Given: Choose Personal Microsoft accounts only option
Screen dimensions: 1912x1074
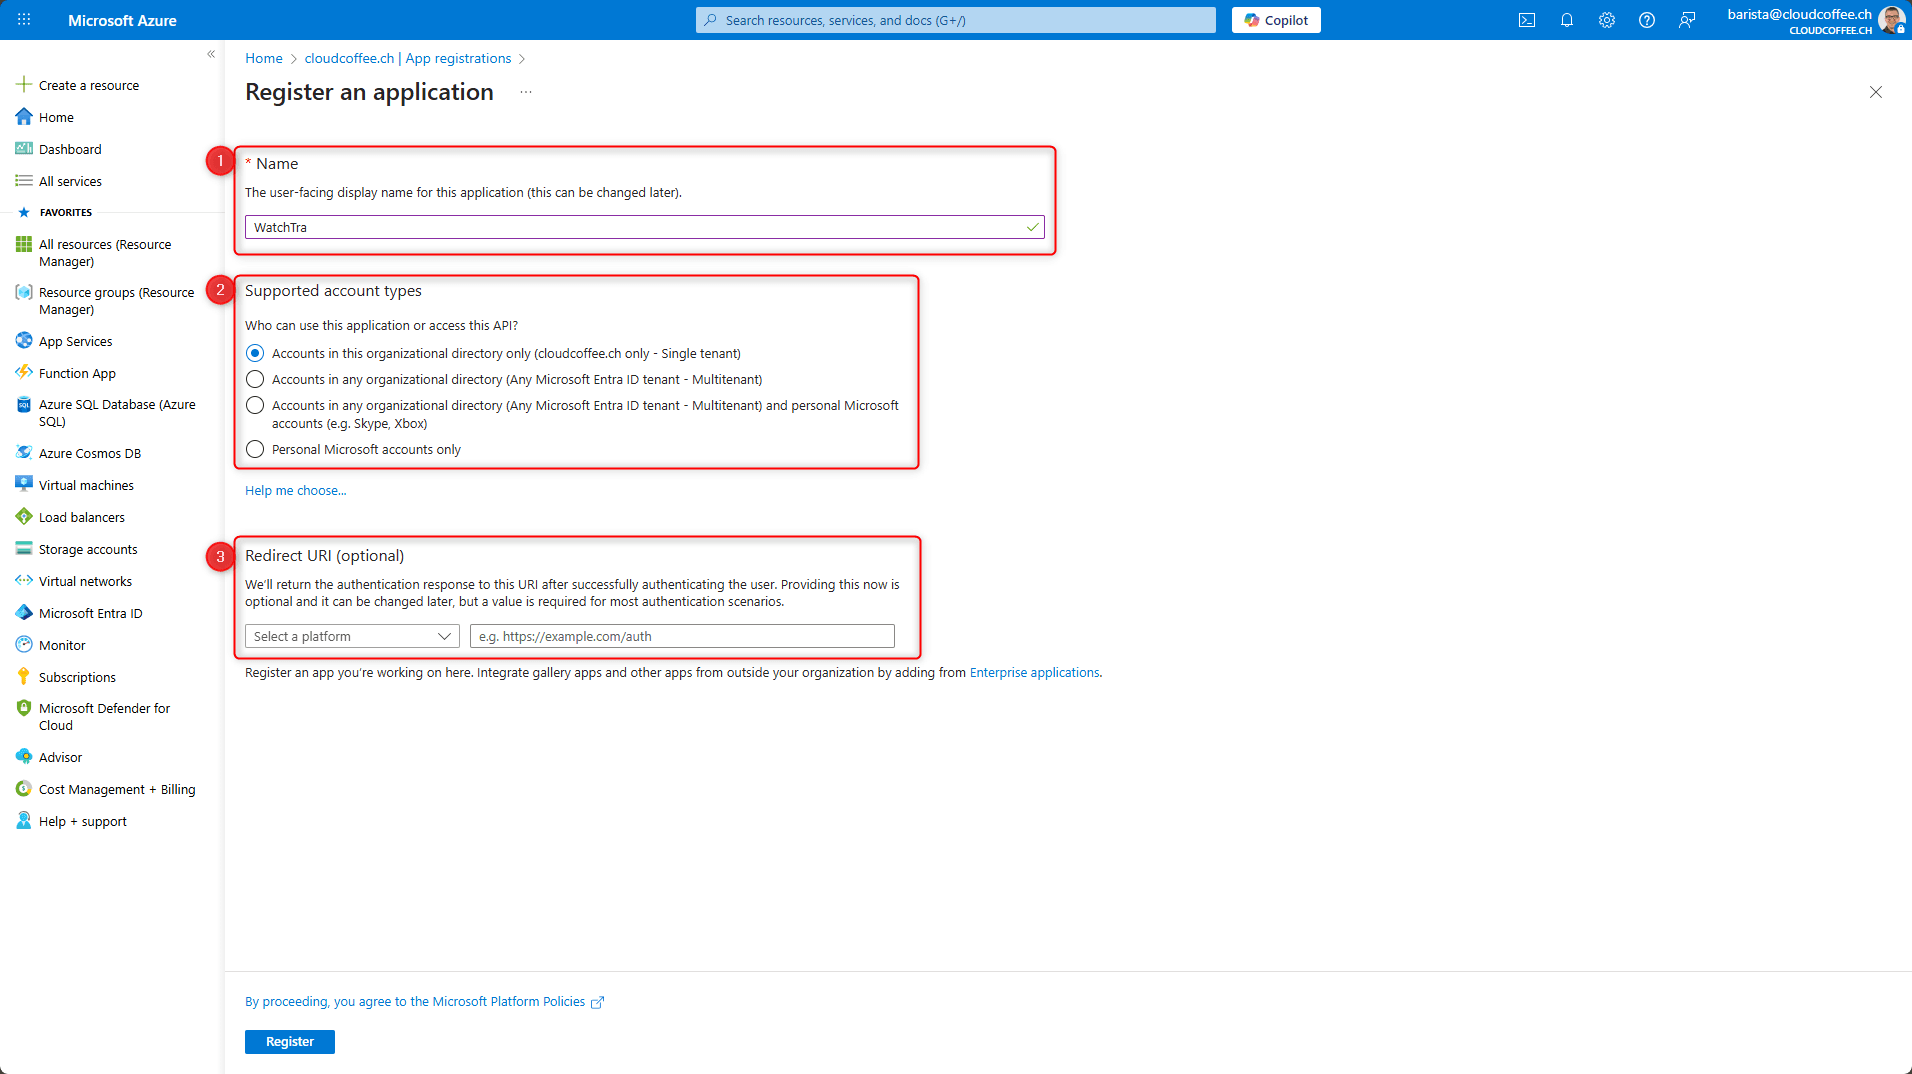Looking at the screenshot, I should pyautogui.click(x=255, y=449).
